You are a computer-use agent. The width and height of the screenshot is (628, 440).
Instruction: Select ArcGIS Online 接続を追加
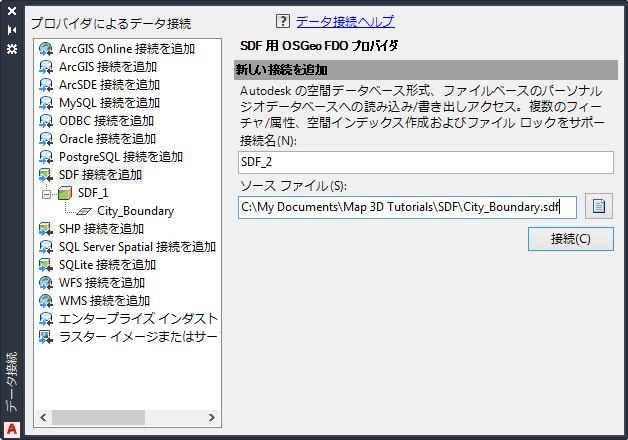click(x=127, y=49)
